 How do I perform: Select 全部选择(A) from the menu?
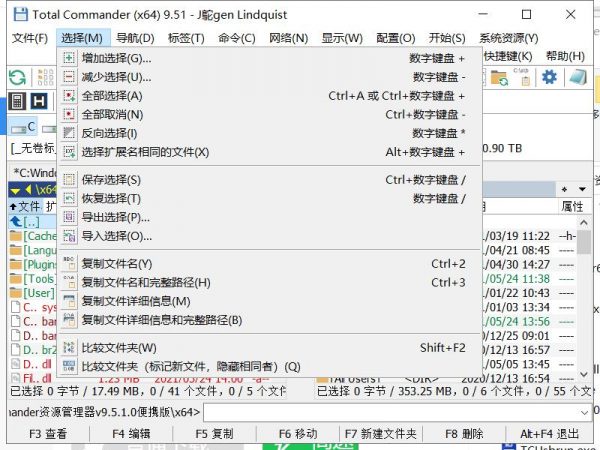269,96
